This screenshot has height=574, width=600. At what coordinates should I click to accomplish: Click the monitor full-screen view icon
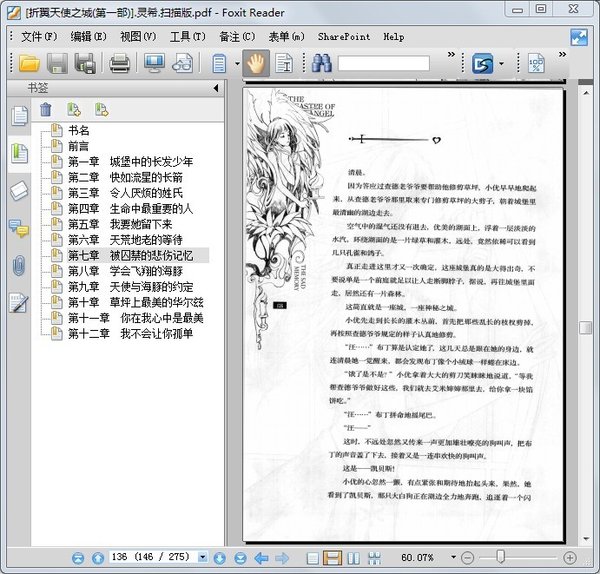(x=154, y=63)
